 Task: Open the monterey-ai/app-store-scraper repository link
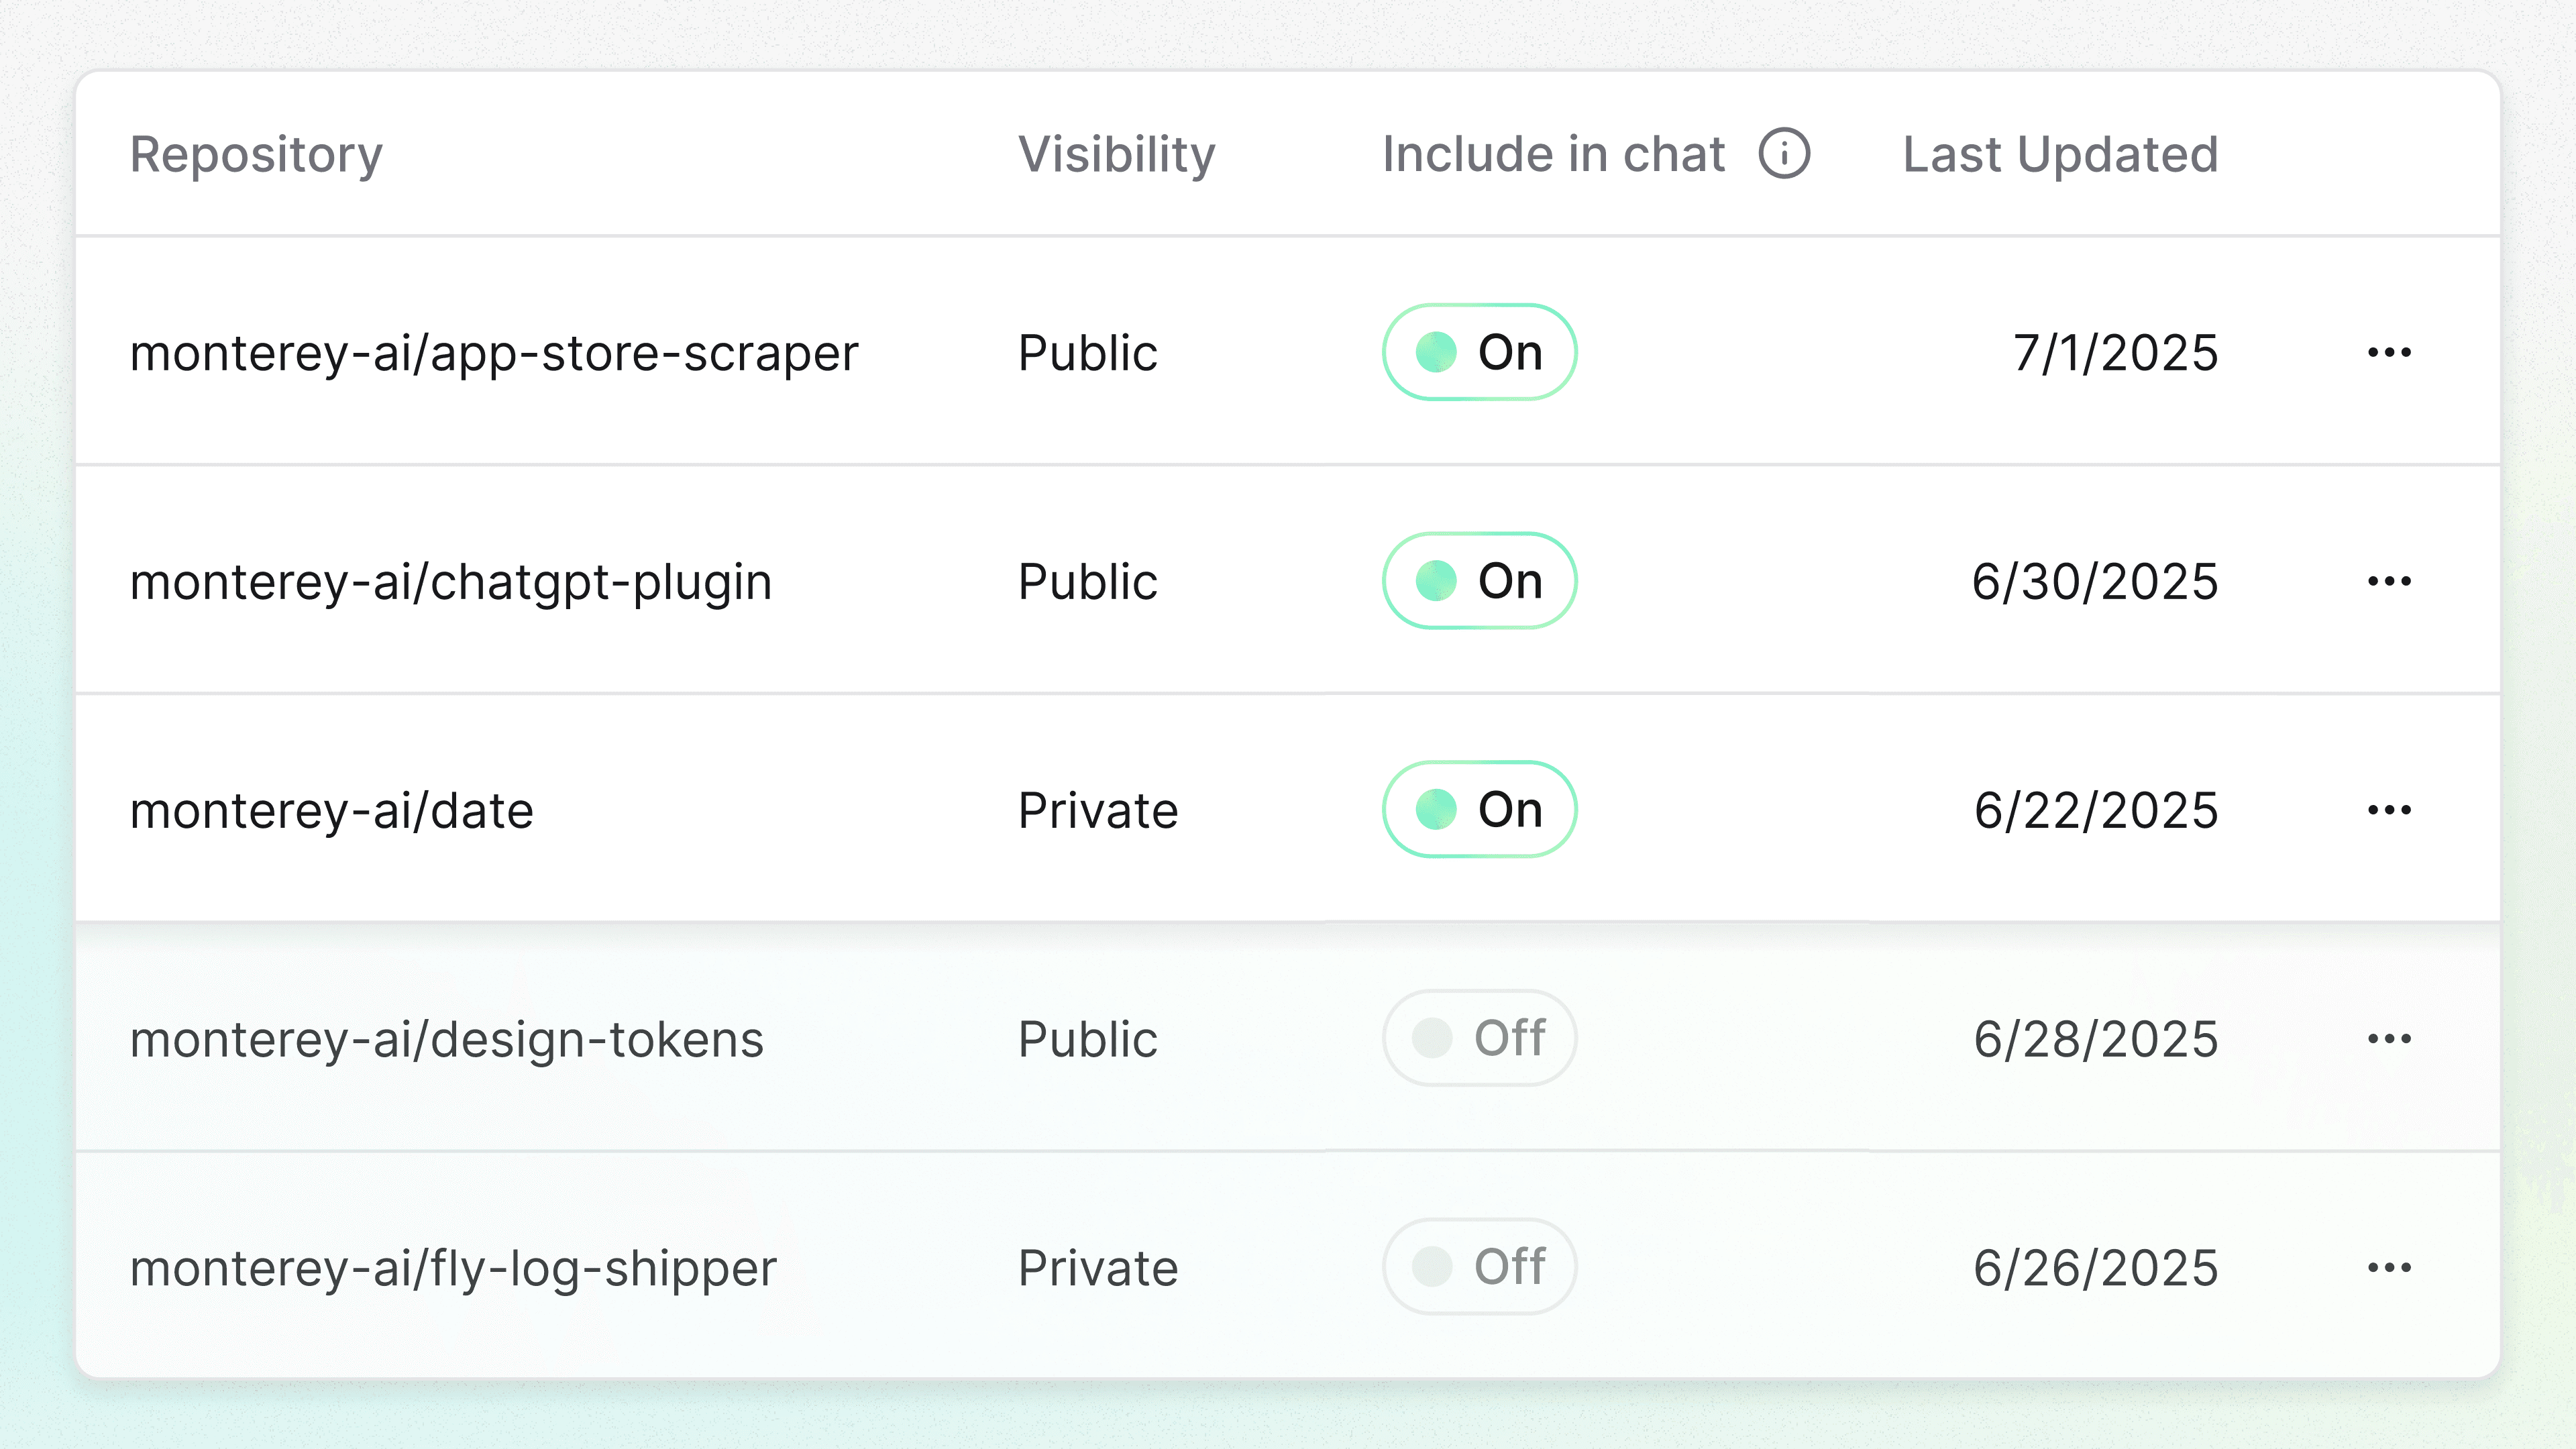[x=494, y=353]
